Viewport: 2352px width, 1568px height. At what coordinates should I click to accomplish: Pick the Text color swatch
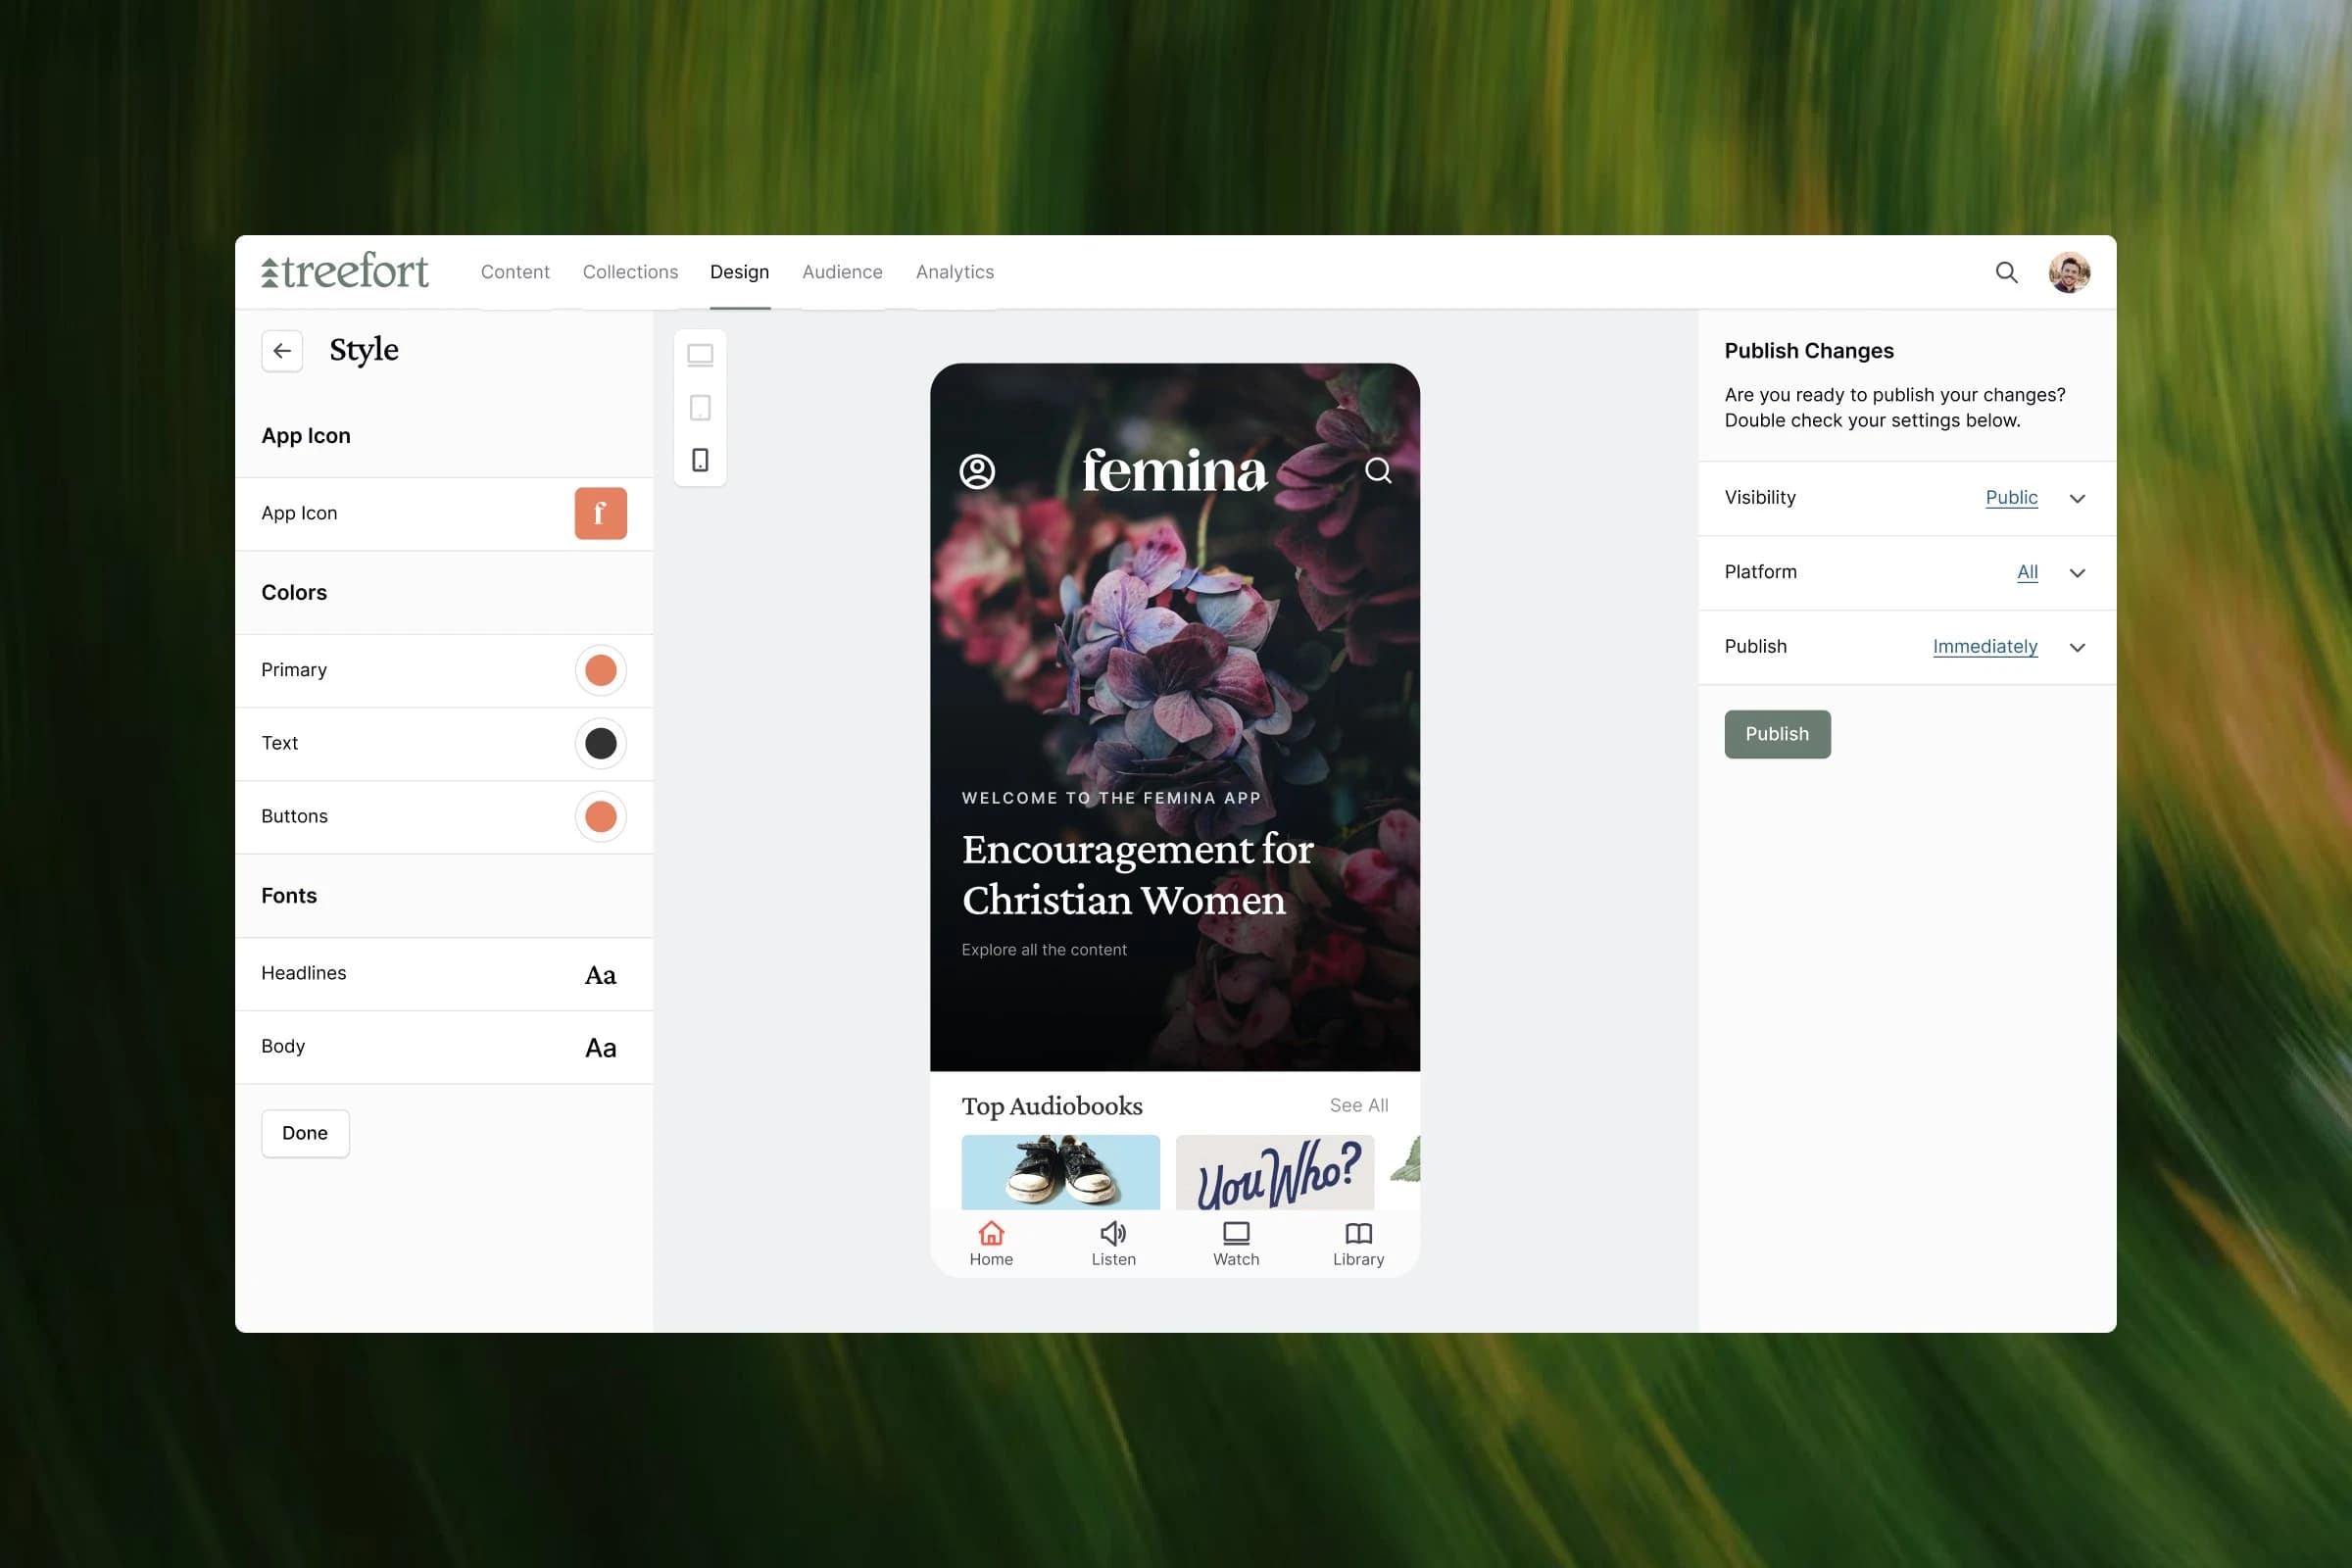click(600, 743)
